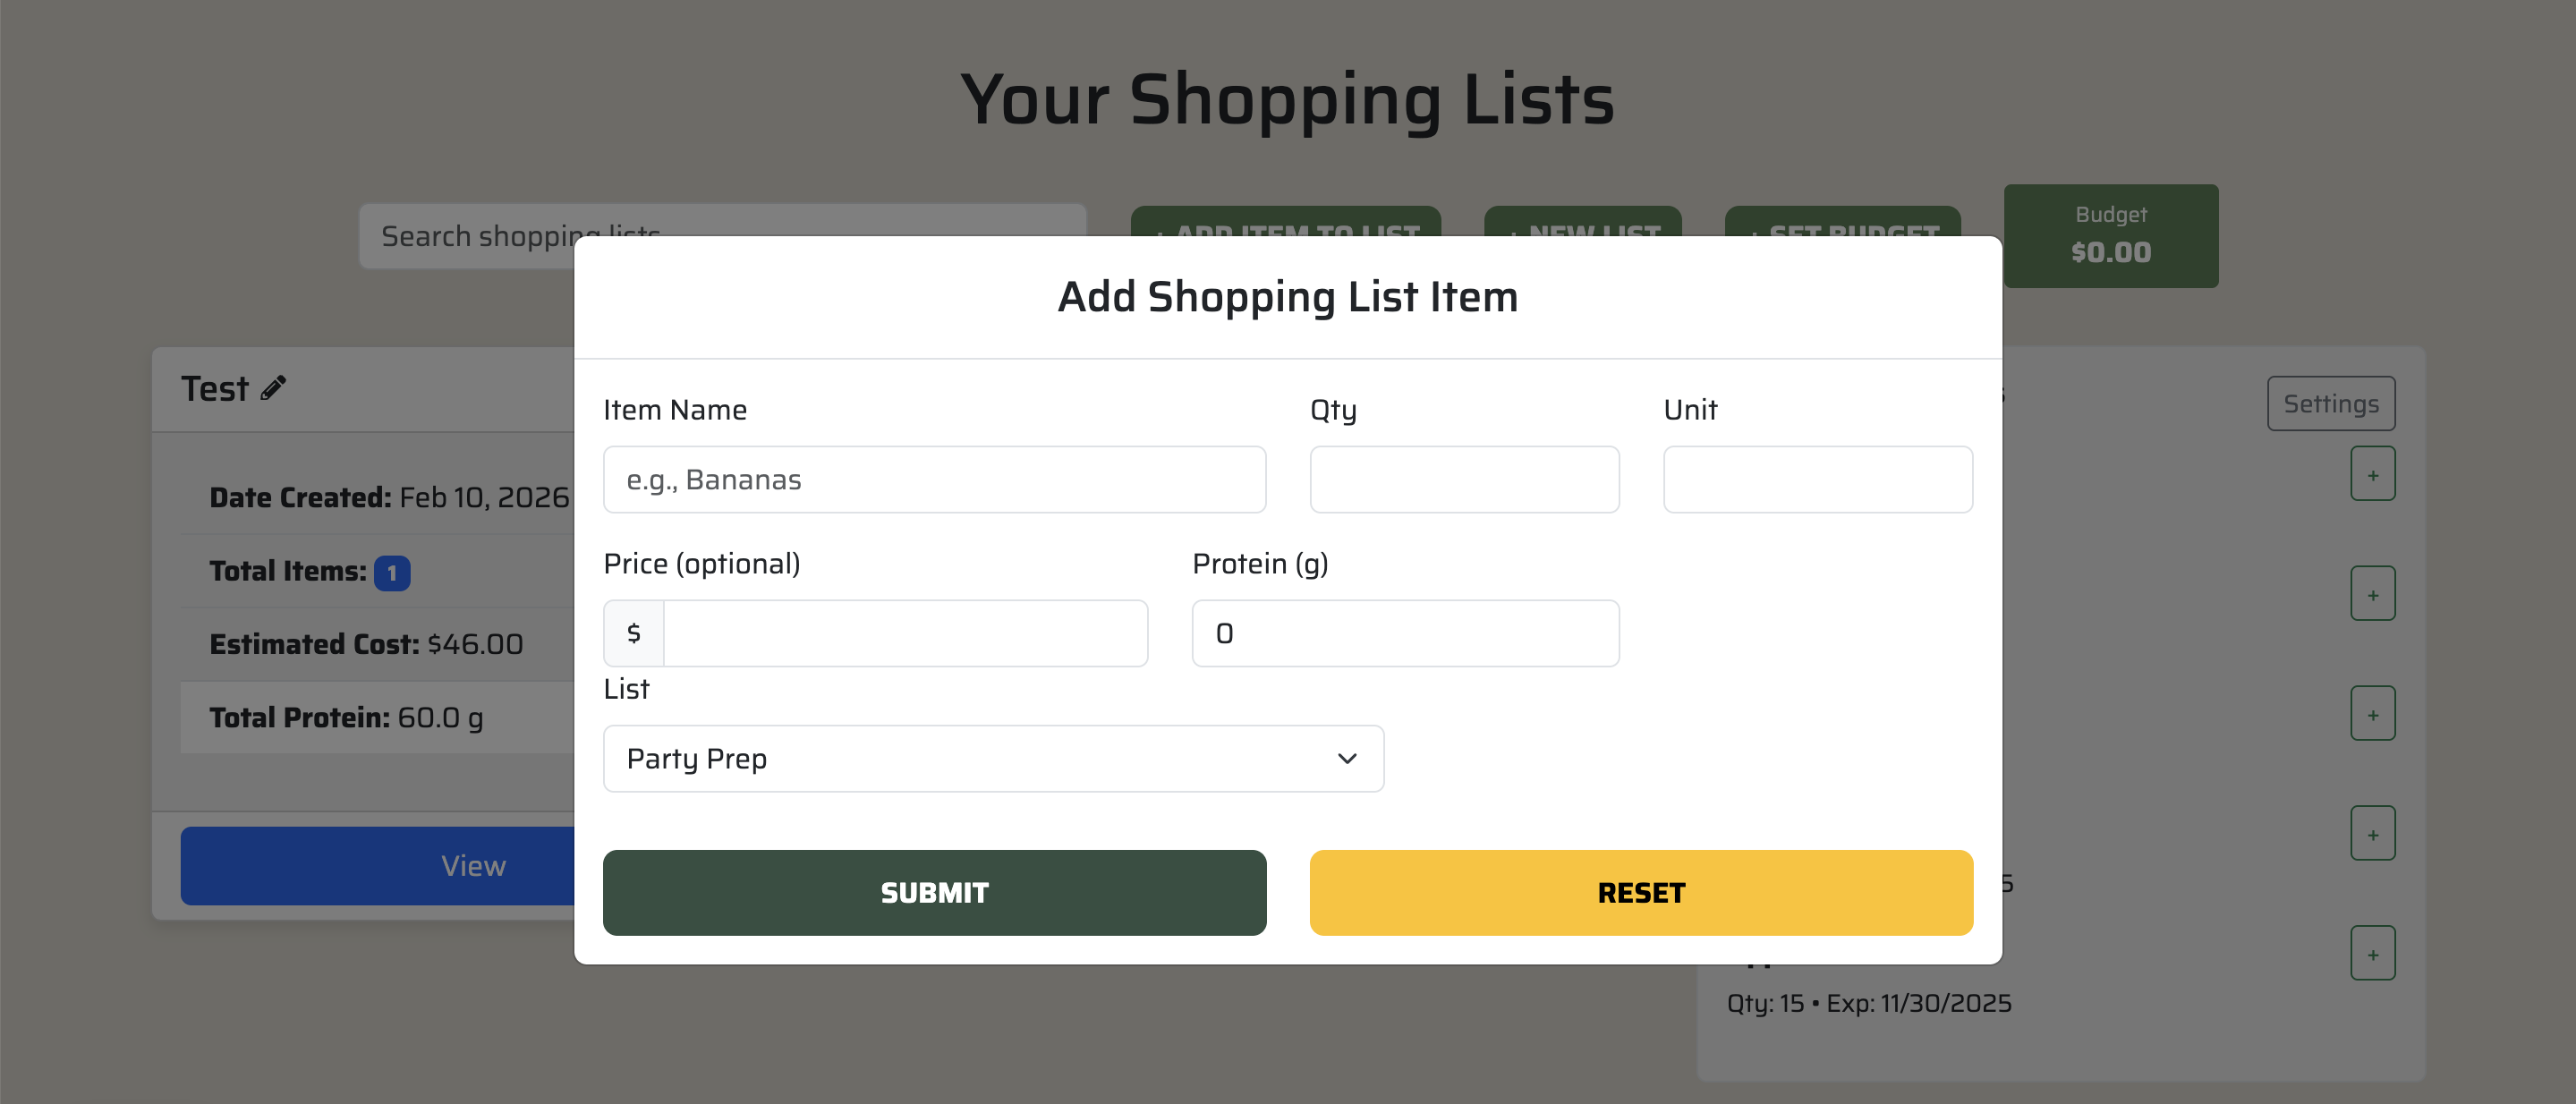Image resolution: width=2576 pixels, height=1104 pixels.
Task: Expand the List selection to choose another list
Action: coord(994,758)
